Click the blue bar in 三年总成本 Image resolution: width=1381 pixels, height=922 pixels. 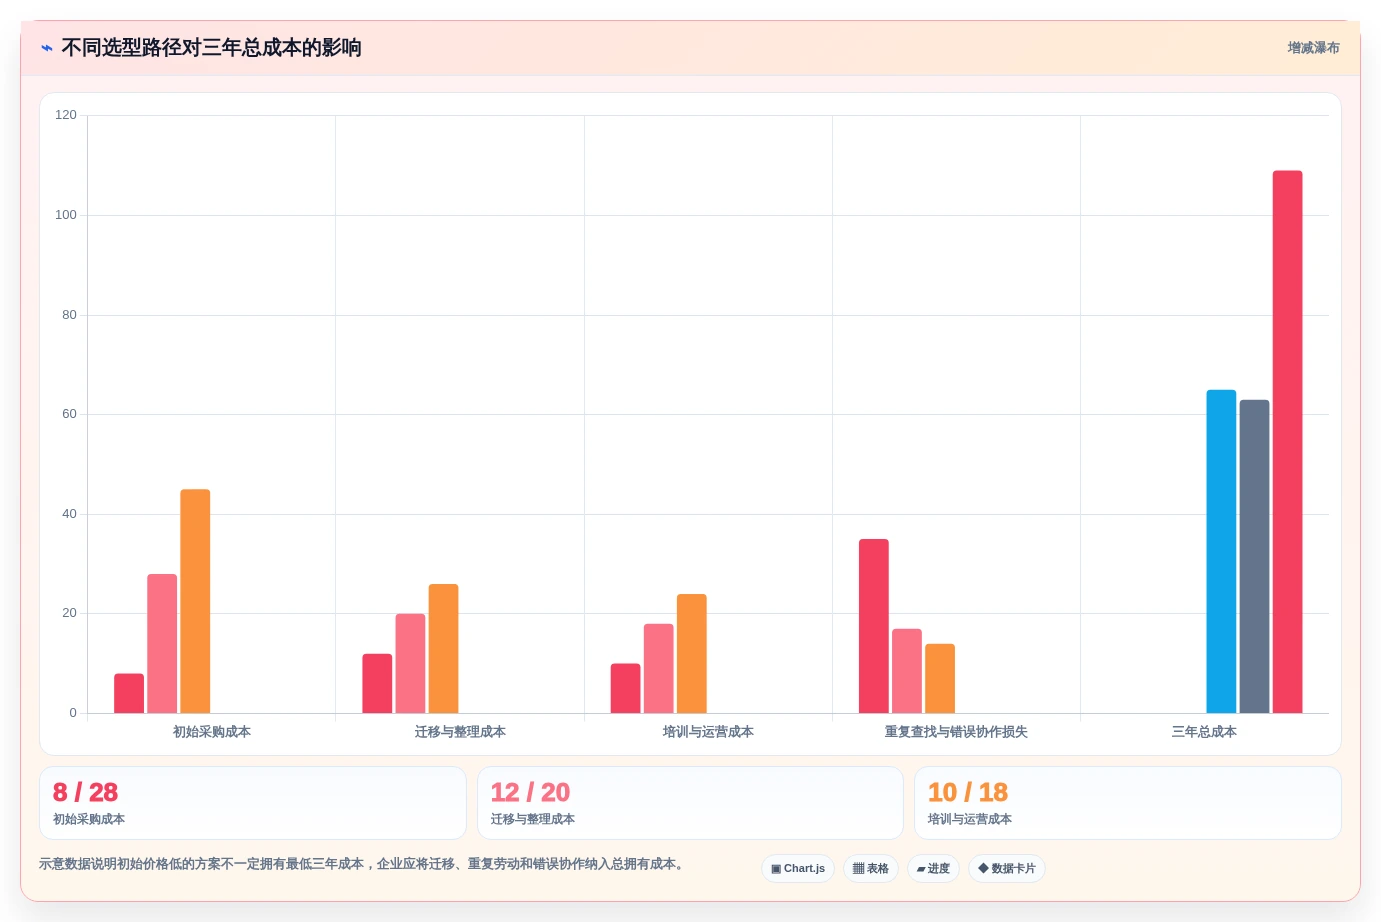point(1221,551)
